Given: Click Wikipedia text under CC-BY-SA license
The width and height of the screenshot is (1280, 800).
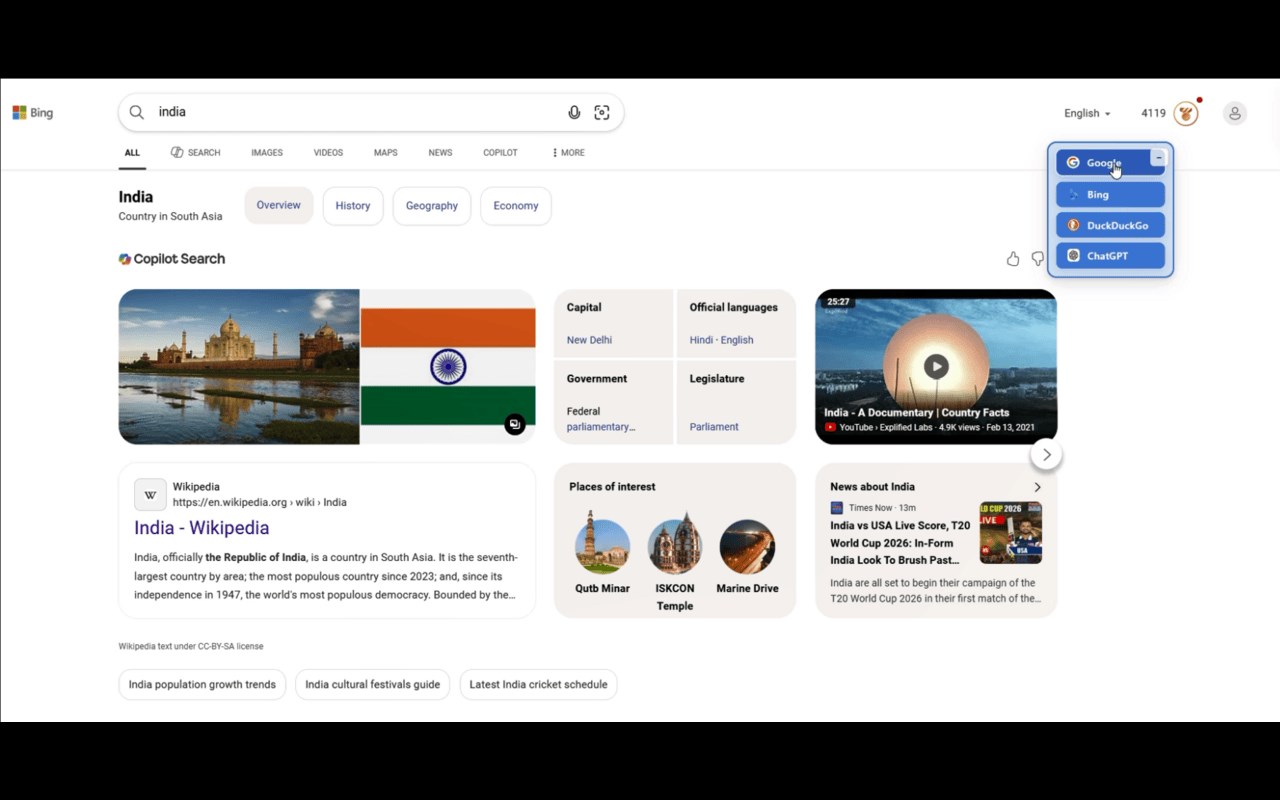Looking at the screenshot, I should (191, 647).
